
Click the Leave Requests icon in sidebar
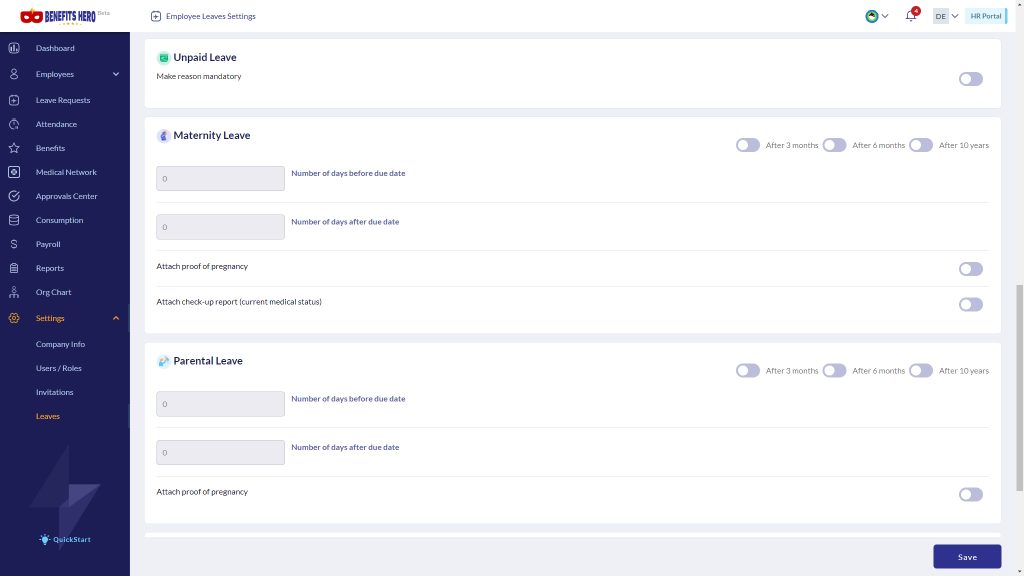[x=14, y=101]
